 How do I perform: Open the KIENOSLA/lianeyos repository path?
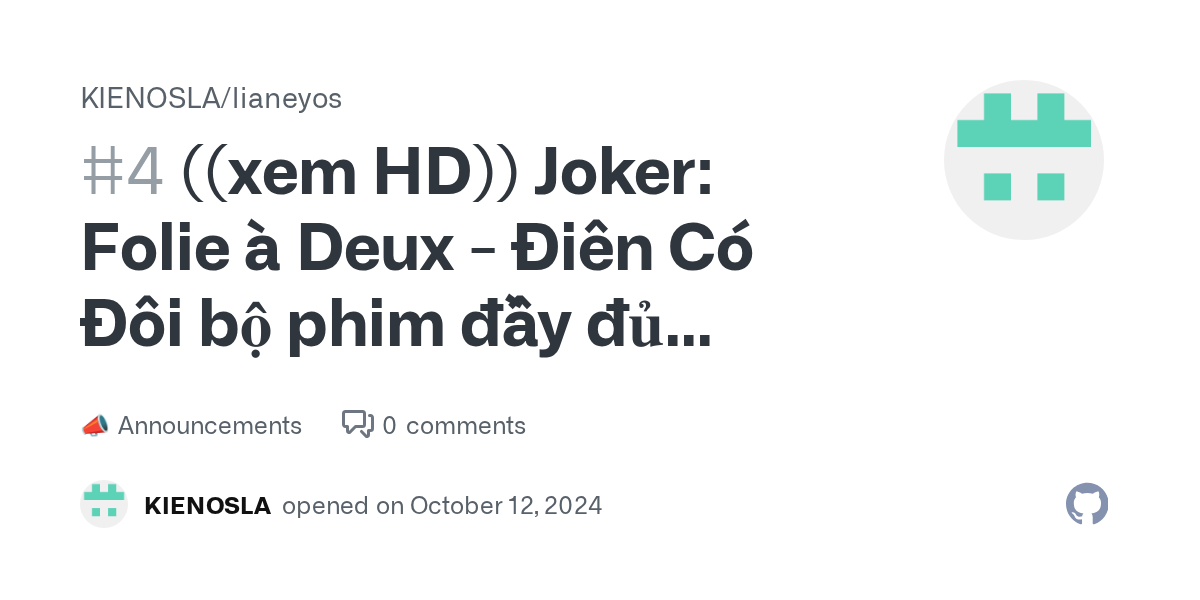[211, 98]
